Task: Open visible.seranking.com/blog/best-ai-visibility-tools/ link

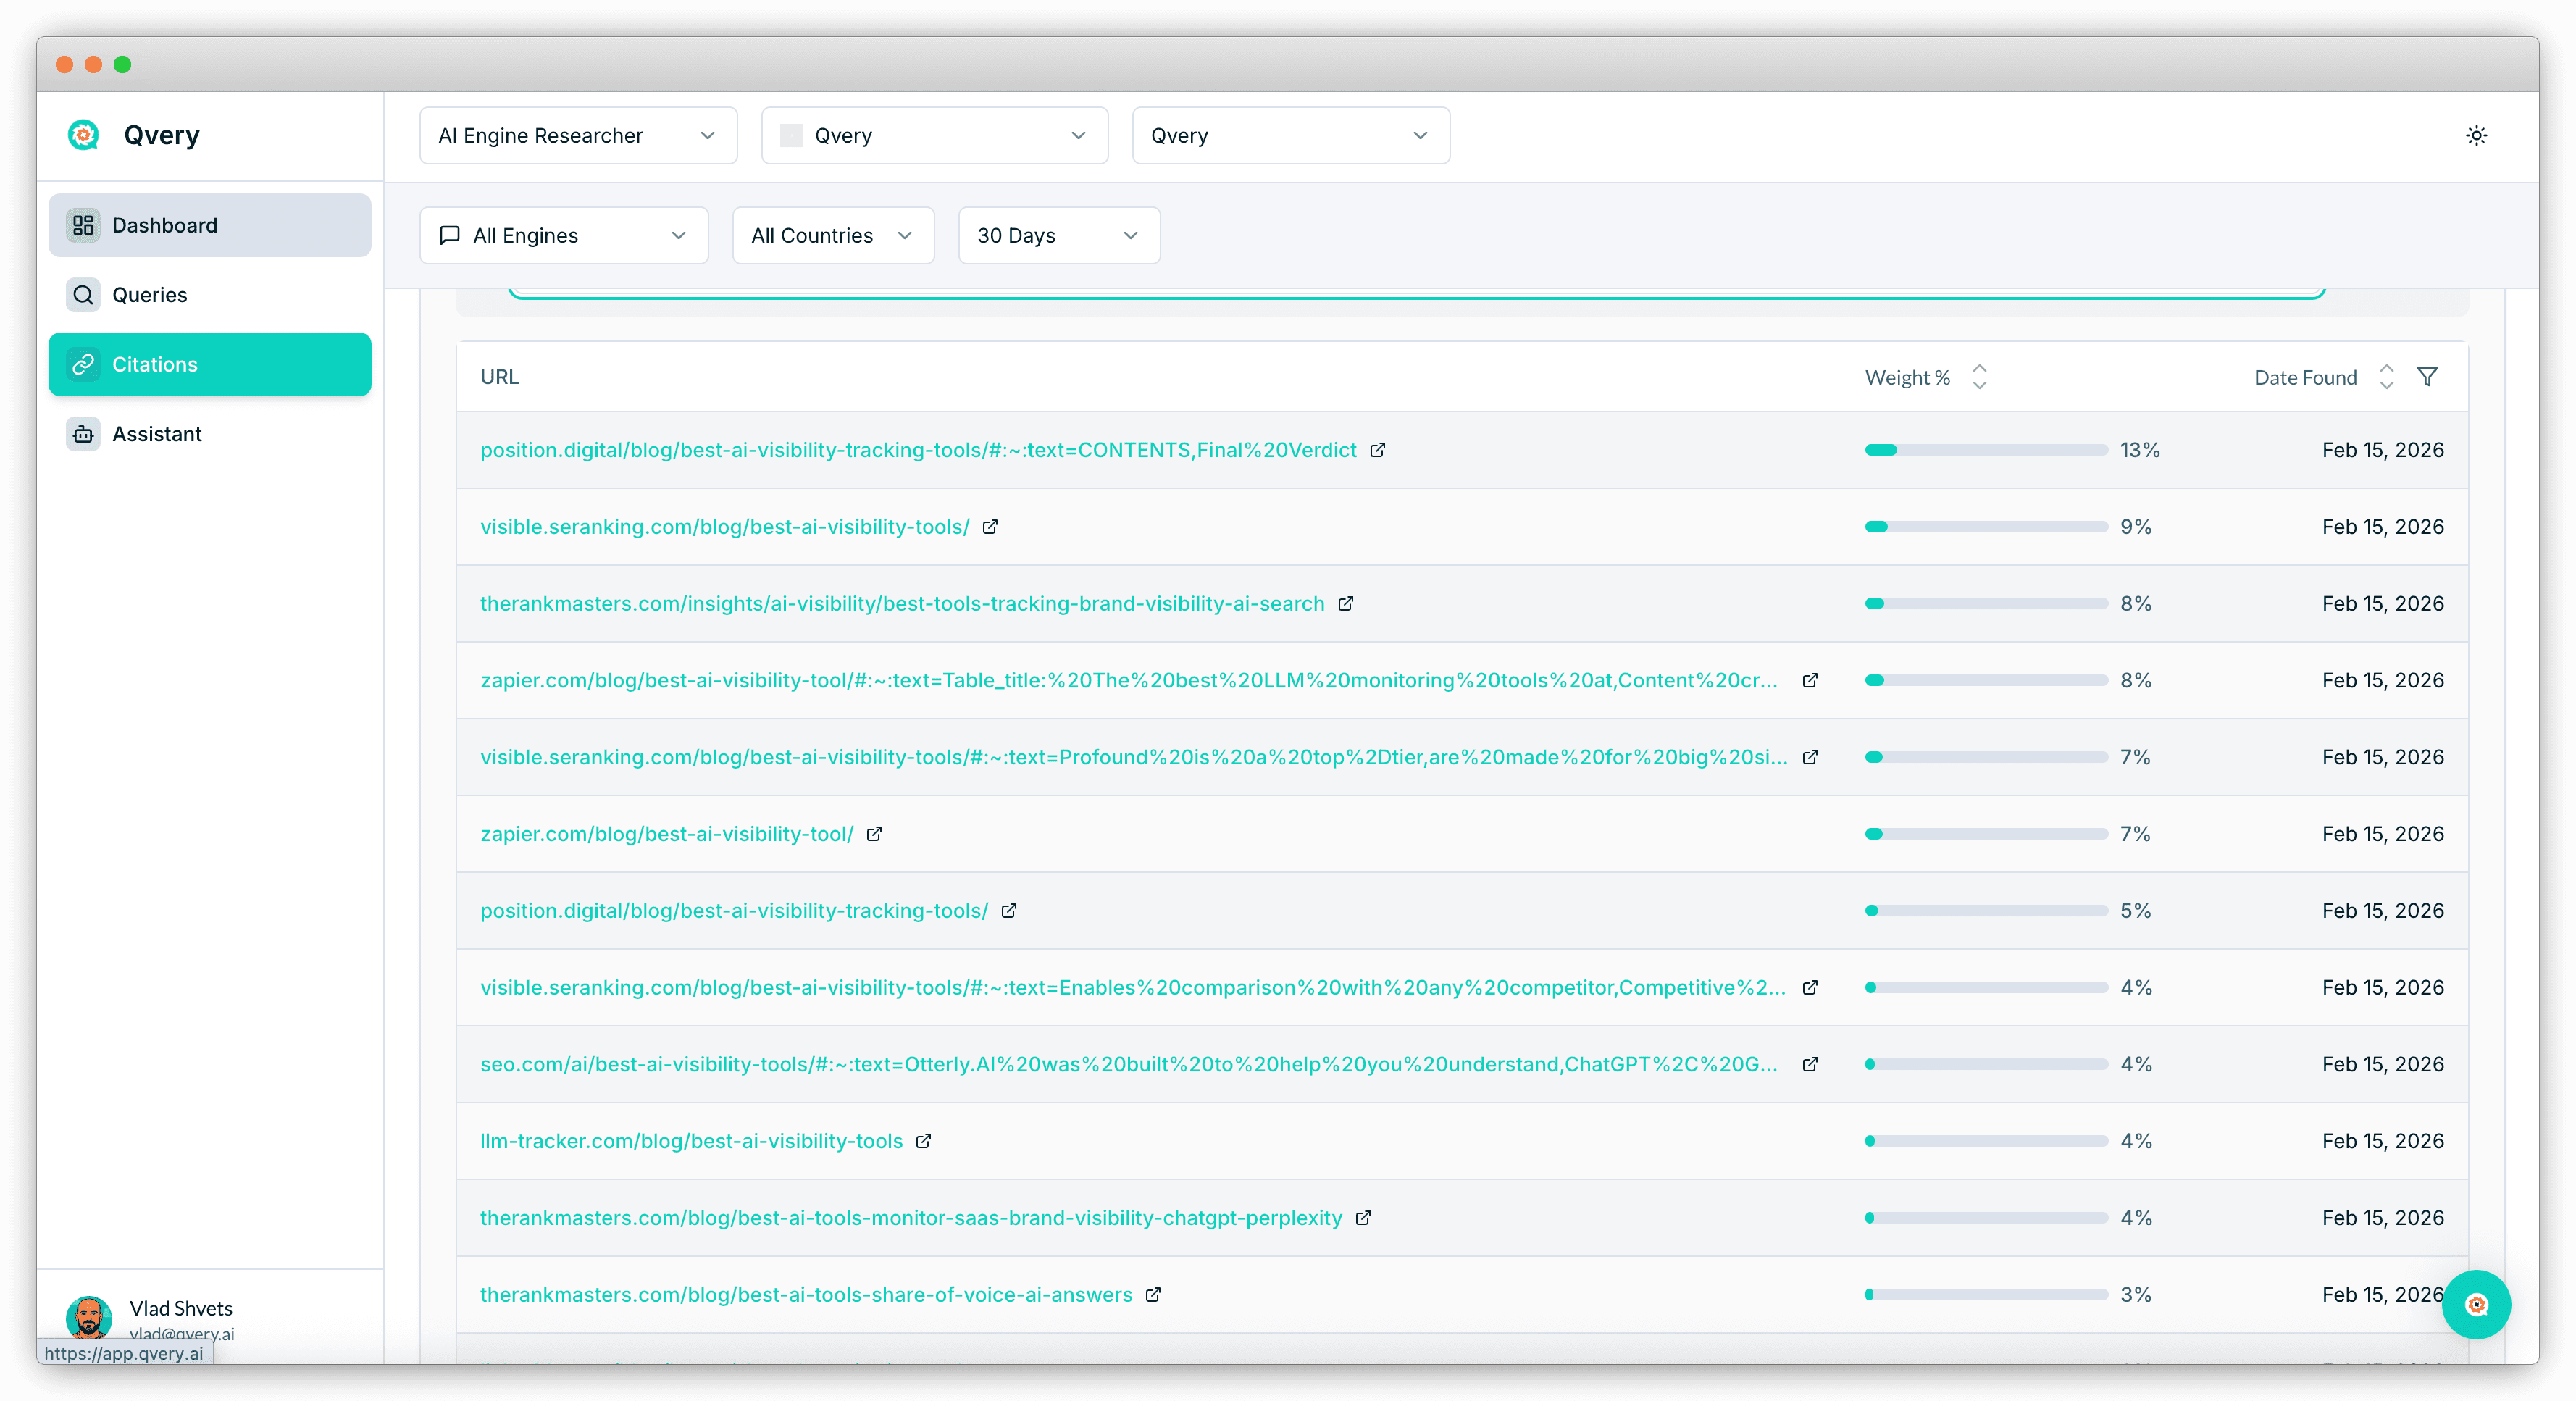Action: point(724,527)
